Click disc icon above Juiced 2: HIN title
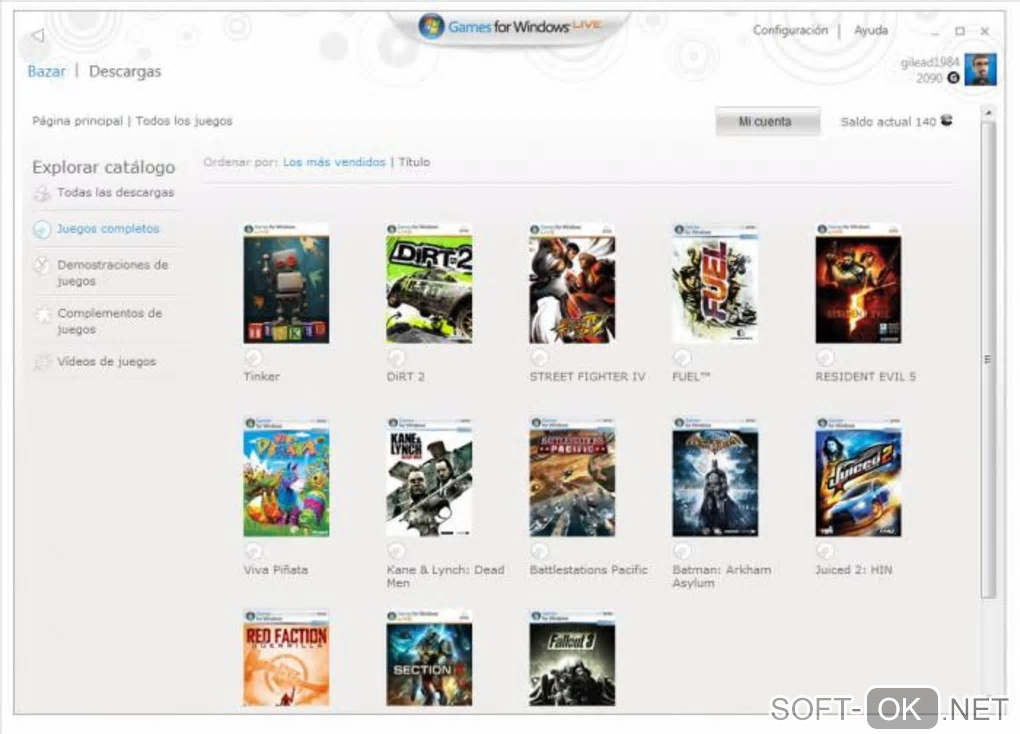Viewport: 1020px width, 734px height. tap(825, 551)
